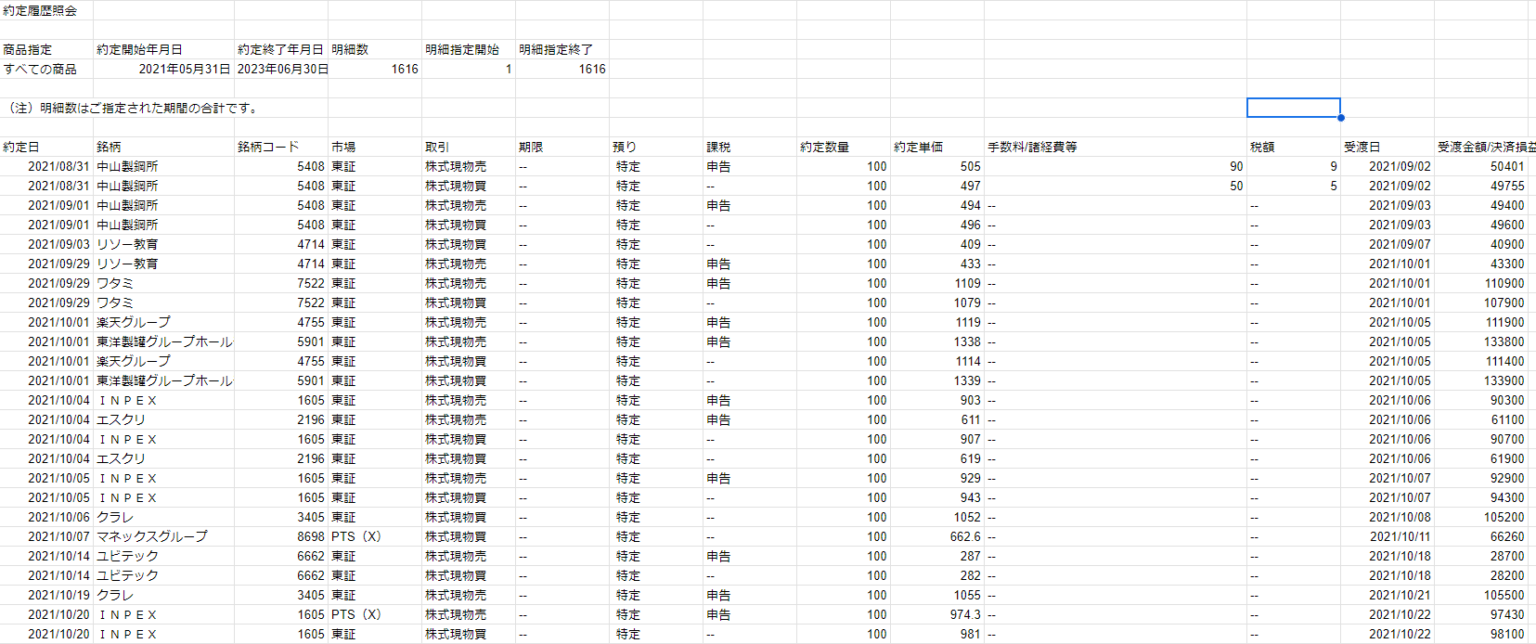Click the price cell showing 662.6
Screen dimensions: 1536x644
(x=936, y=537)
